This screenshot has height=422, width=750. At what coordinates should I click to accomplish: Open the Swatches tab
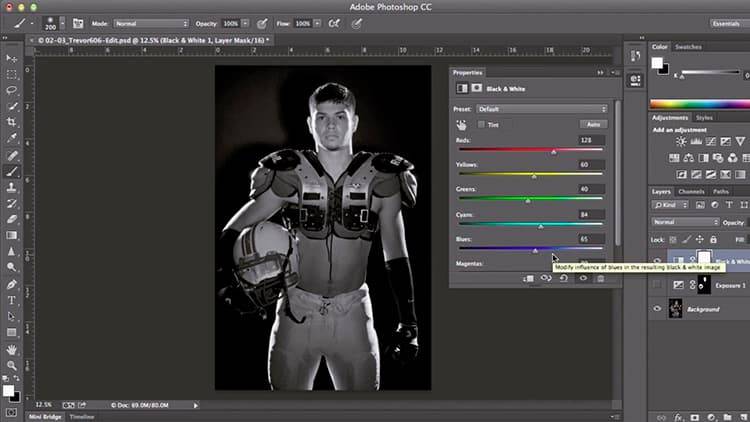tap(688, 47)
